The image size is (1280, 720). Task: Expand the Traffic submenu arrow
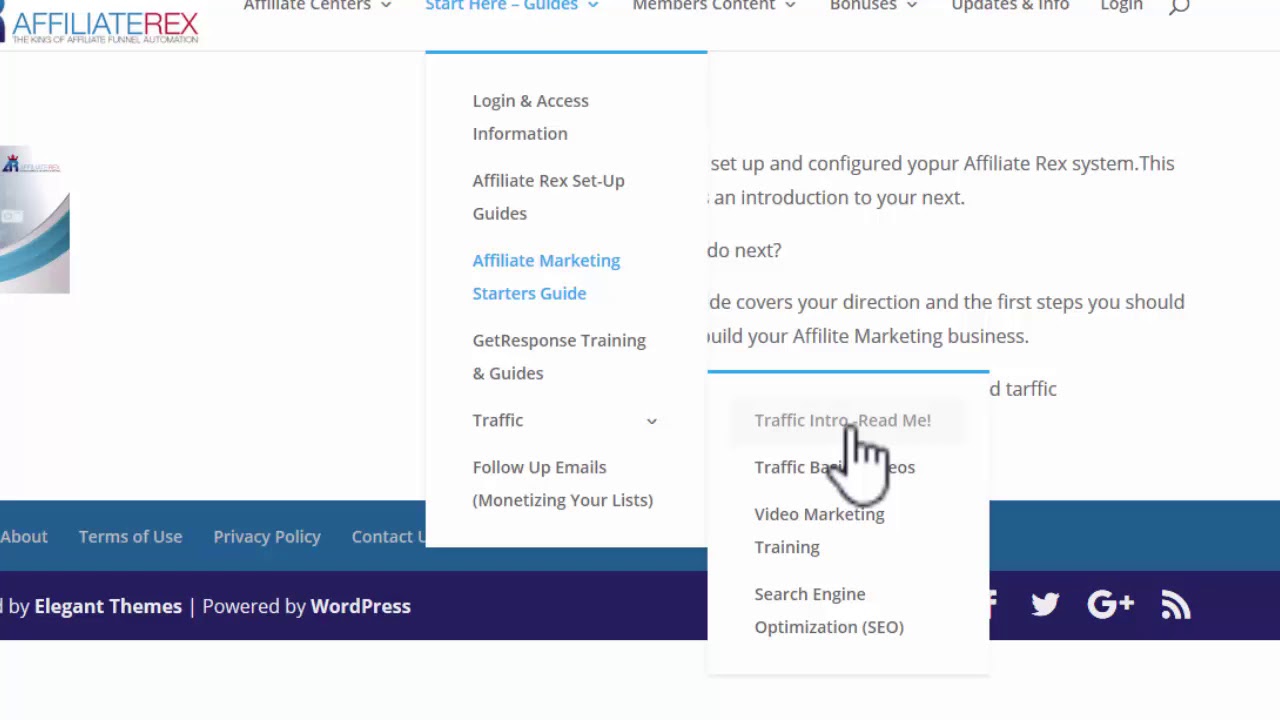[x=651, y=421]
